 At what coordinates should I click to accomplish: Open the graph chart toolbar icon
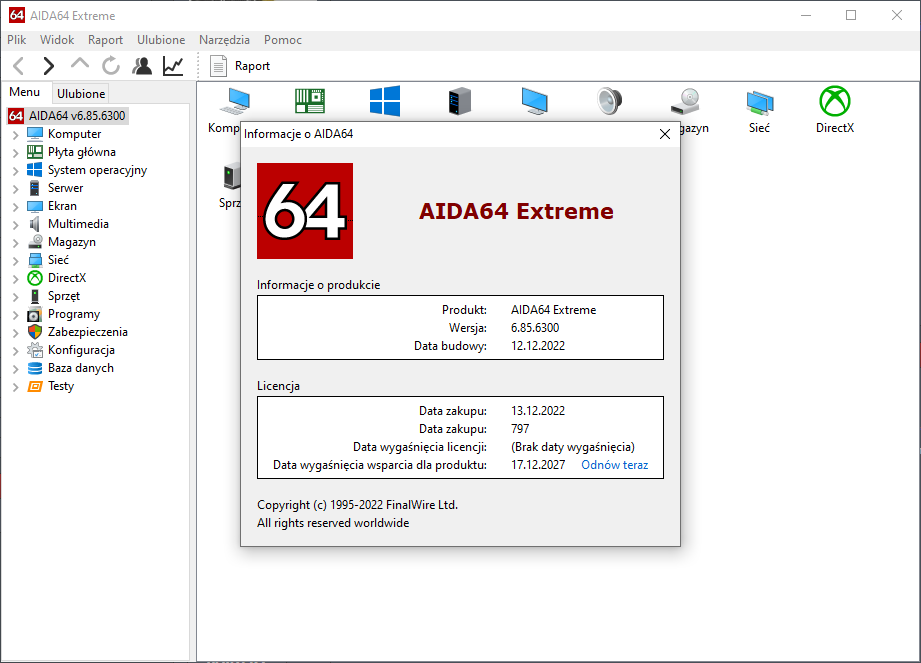point(173,66)
